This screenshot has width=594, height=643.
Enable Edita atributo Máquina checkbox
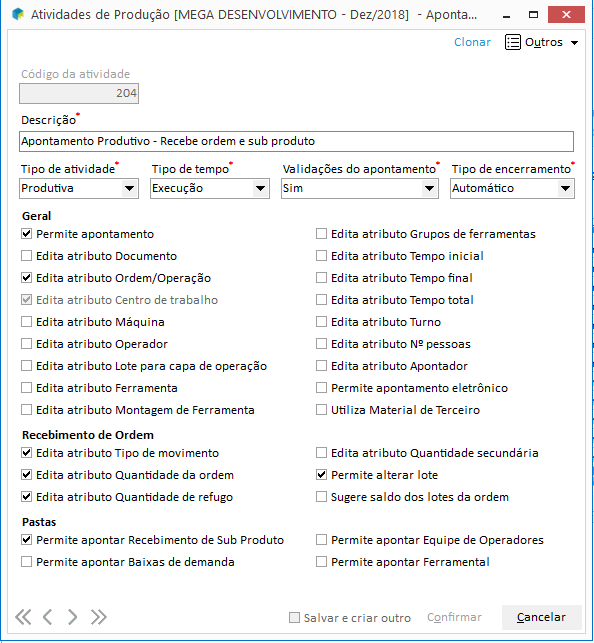pos(27,322)
